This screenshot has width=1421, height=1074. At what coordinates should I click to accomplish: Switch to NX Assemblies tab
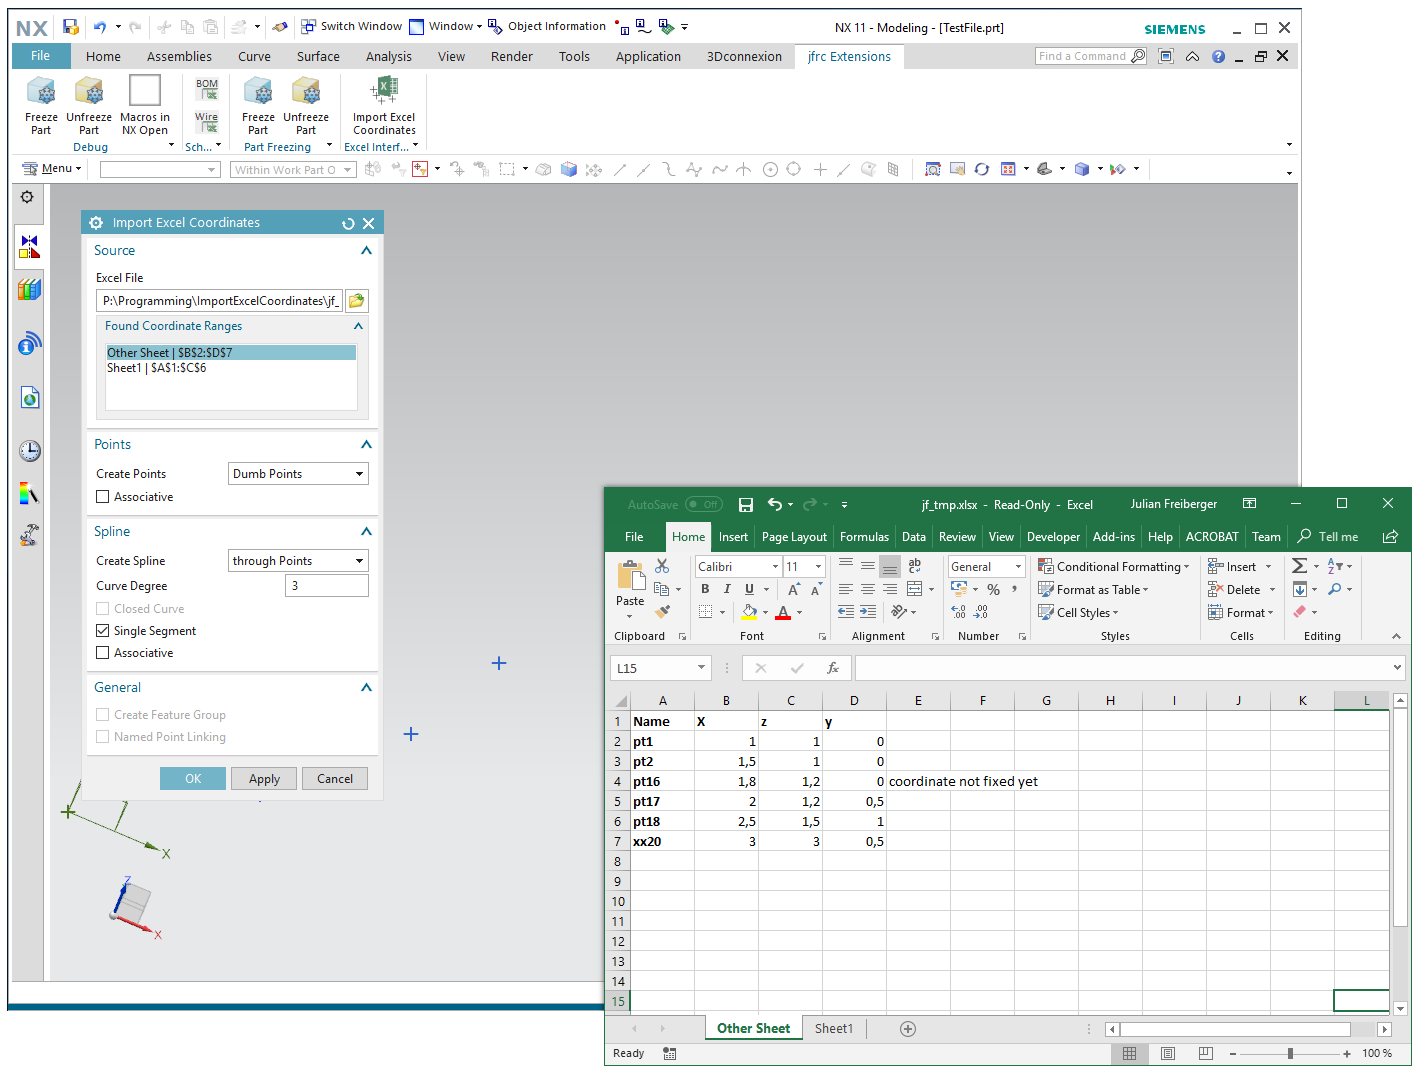[179, 57]
